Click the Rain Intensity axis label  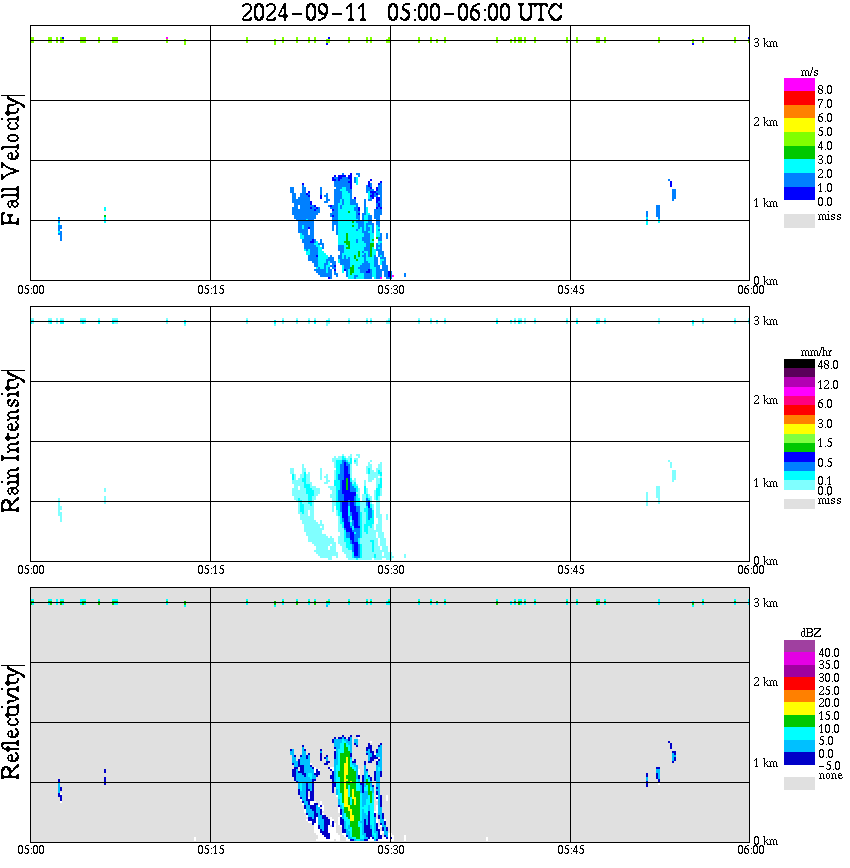tap(12, 441)
